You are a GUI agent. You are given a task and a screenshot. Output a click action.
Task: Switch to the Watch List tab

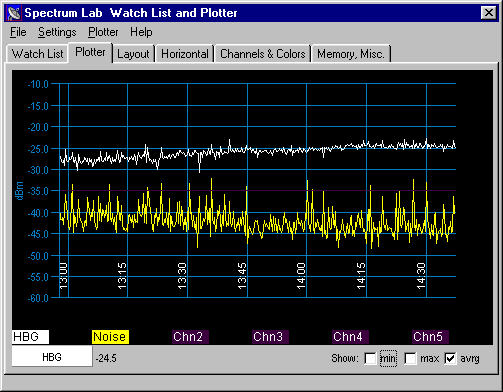click(37, 54)
